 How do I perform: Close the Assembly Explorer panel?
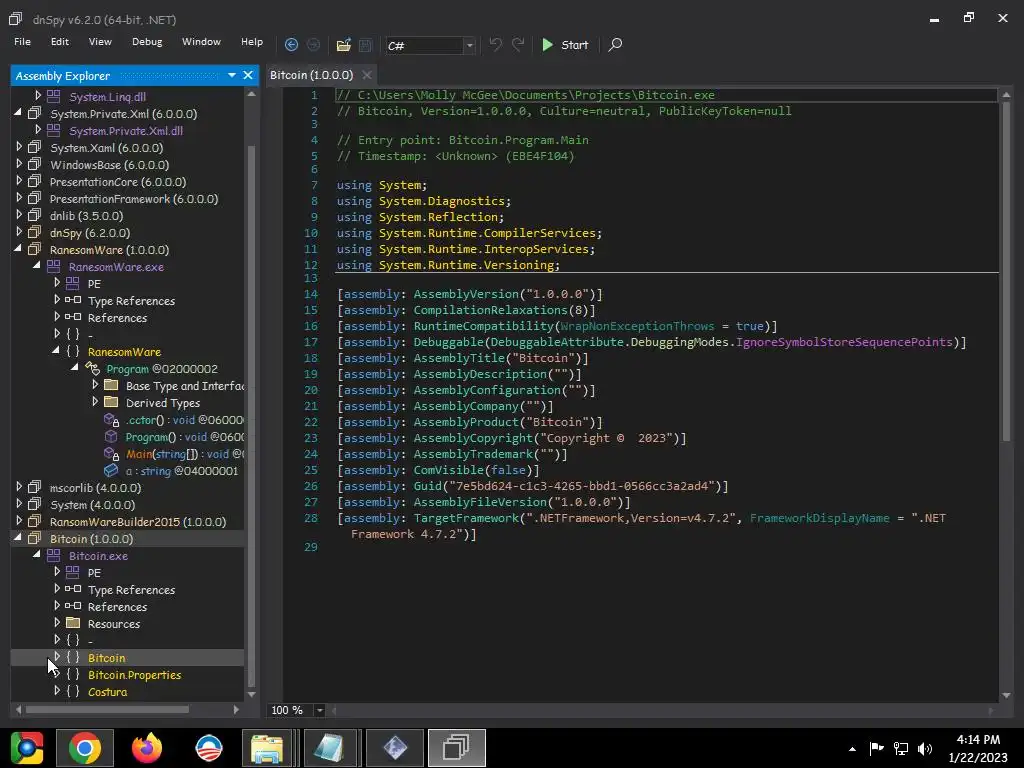tap(248, 75)
